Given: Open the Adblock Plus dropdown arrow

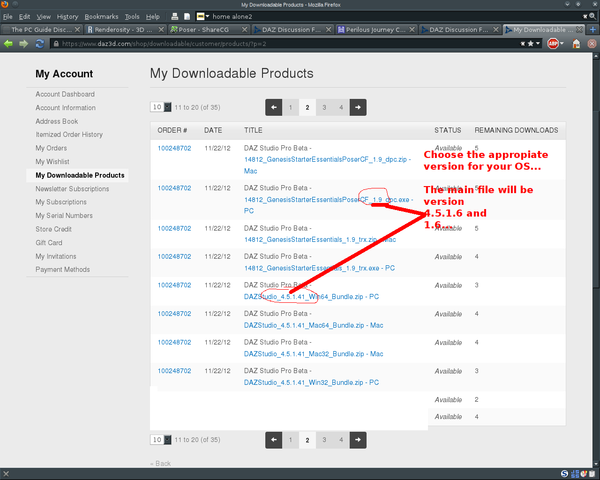Looking at the screenshot, I should coord(562,44).
